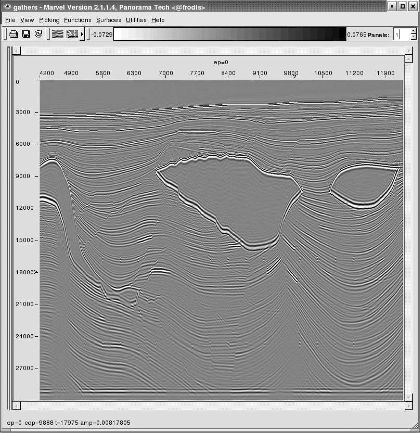
Task: Open the Help menu
Action: pos(158,20)
